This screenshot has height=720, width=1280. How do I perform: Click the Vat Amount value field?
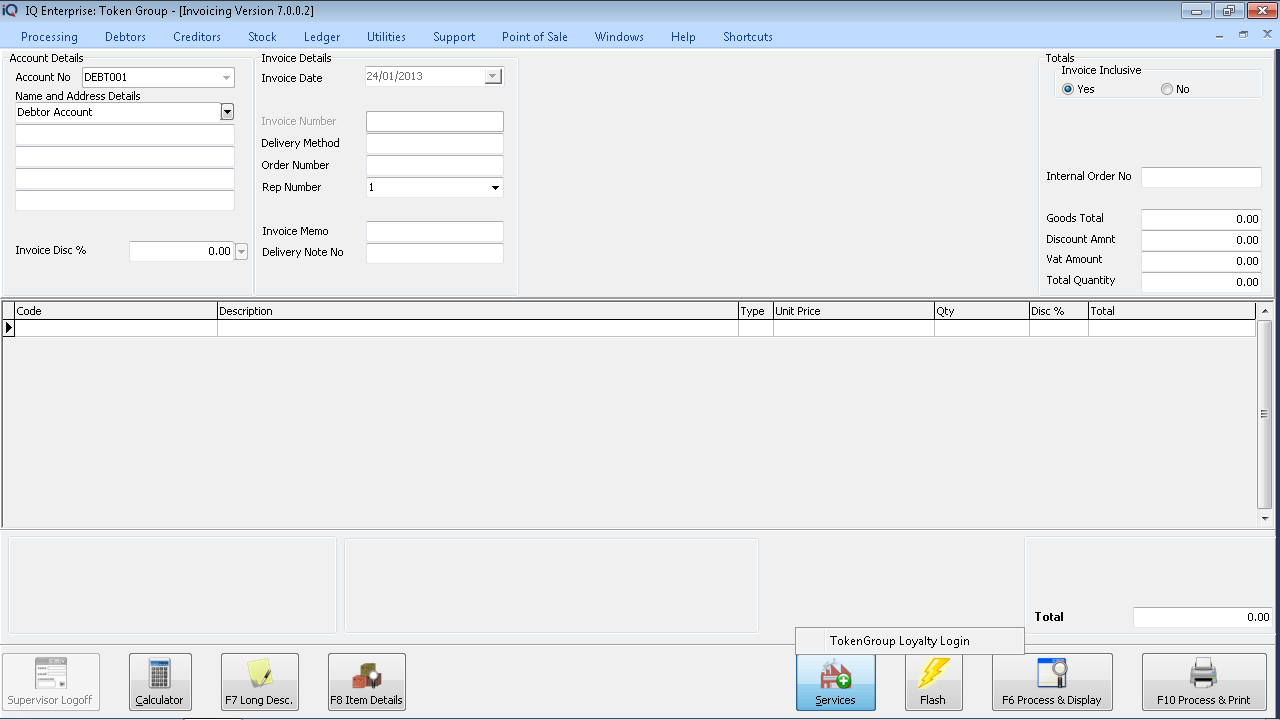[x=1201, y=261]
